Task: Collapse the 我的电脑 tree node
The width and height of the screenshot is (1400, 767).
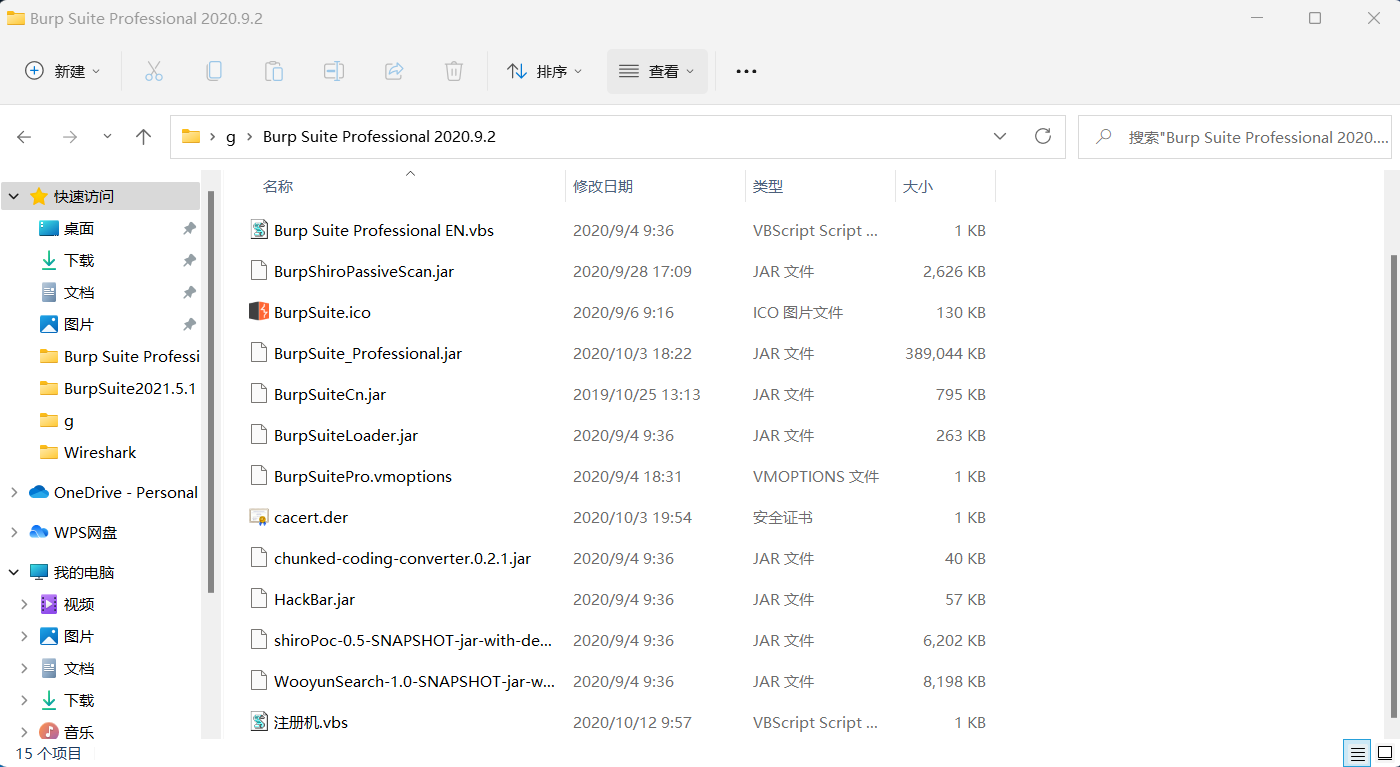Action: tap(14, 572)
